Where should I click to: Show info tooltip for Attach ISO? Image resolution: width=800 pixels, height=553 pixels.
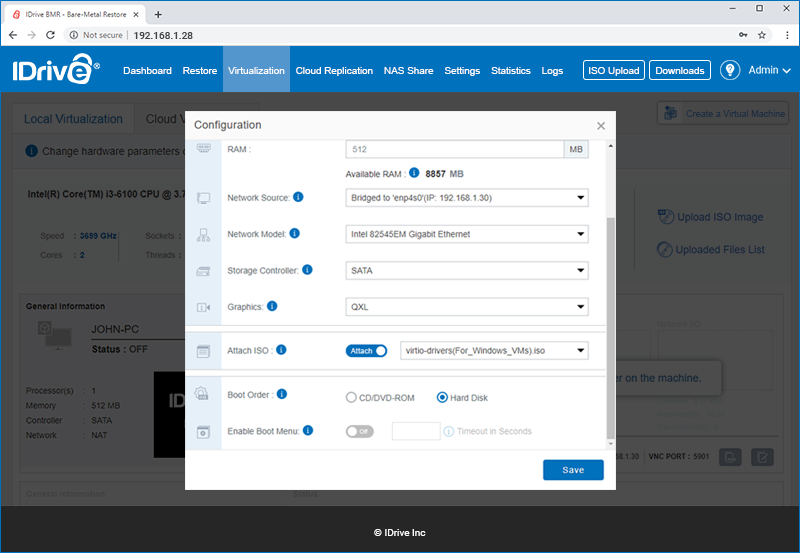click(281, 349)
